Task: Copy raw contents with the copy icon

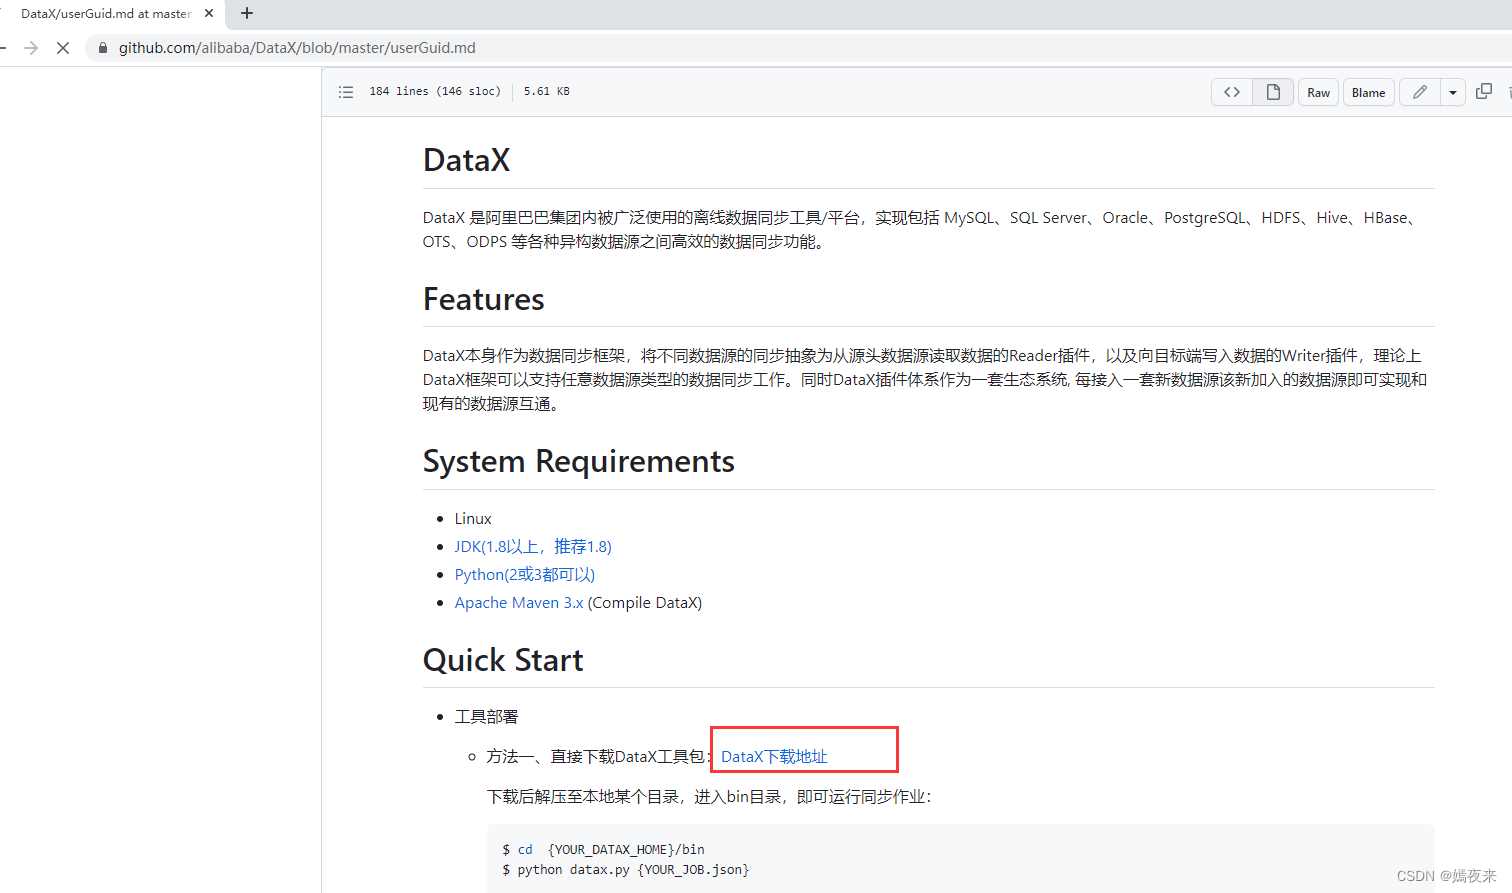Action: pyautogui.click(x=1484, y=91)
